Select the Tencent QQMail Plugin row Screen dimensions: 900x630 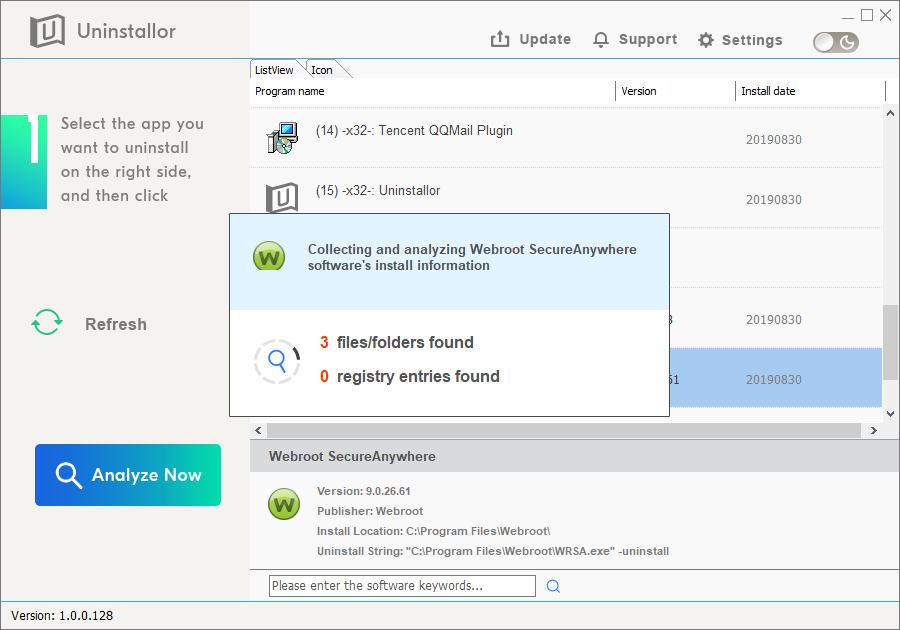pyautogui.click(x=566, y=138)
